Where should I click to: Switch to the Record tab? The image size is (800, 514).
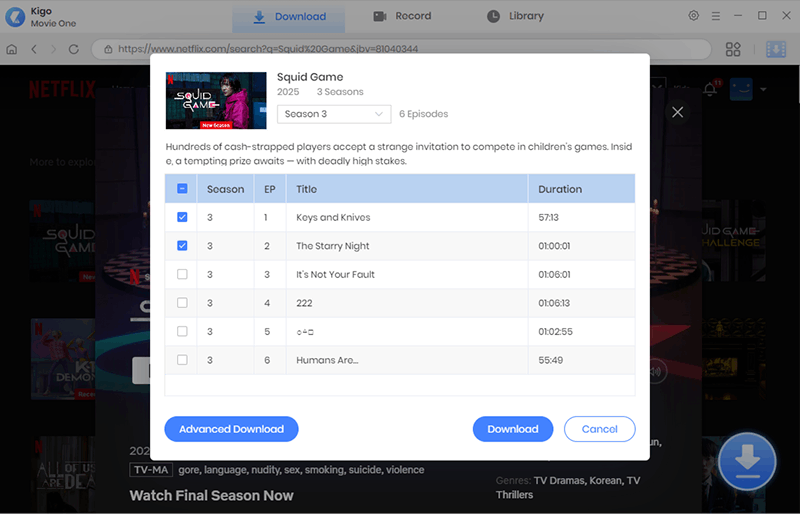(x=402, y=16)
